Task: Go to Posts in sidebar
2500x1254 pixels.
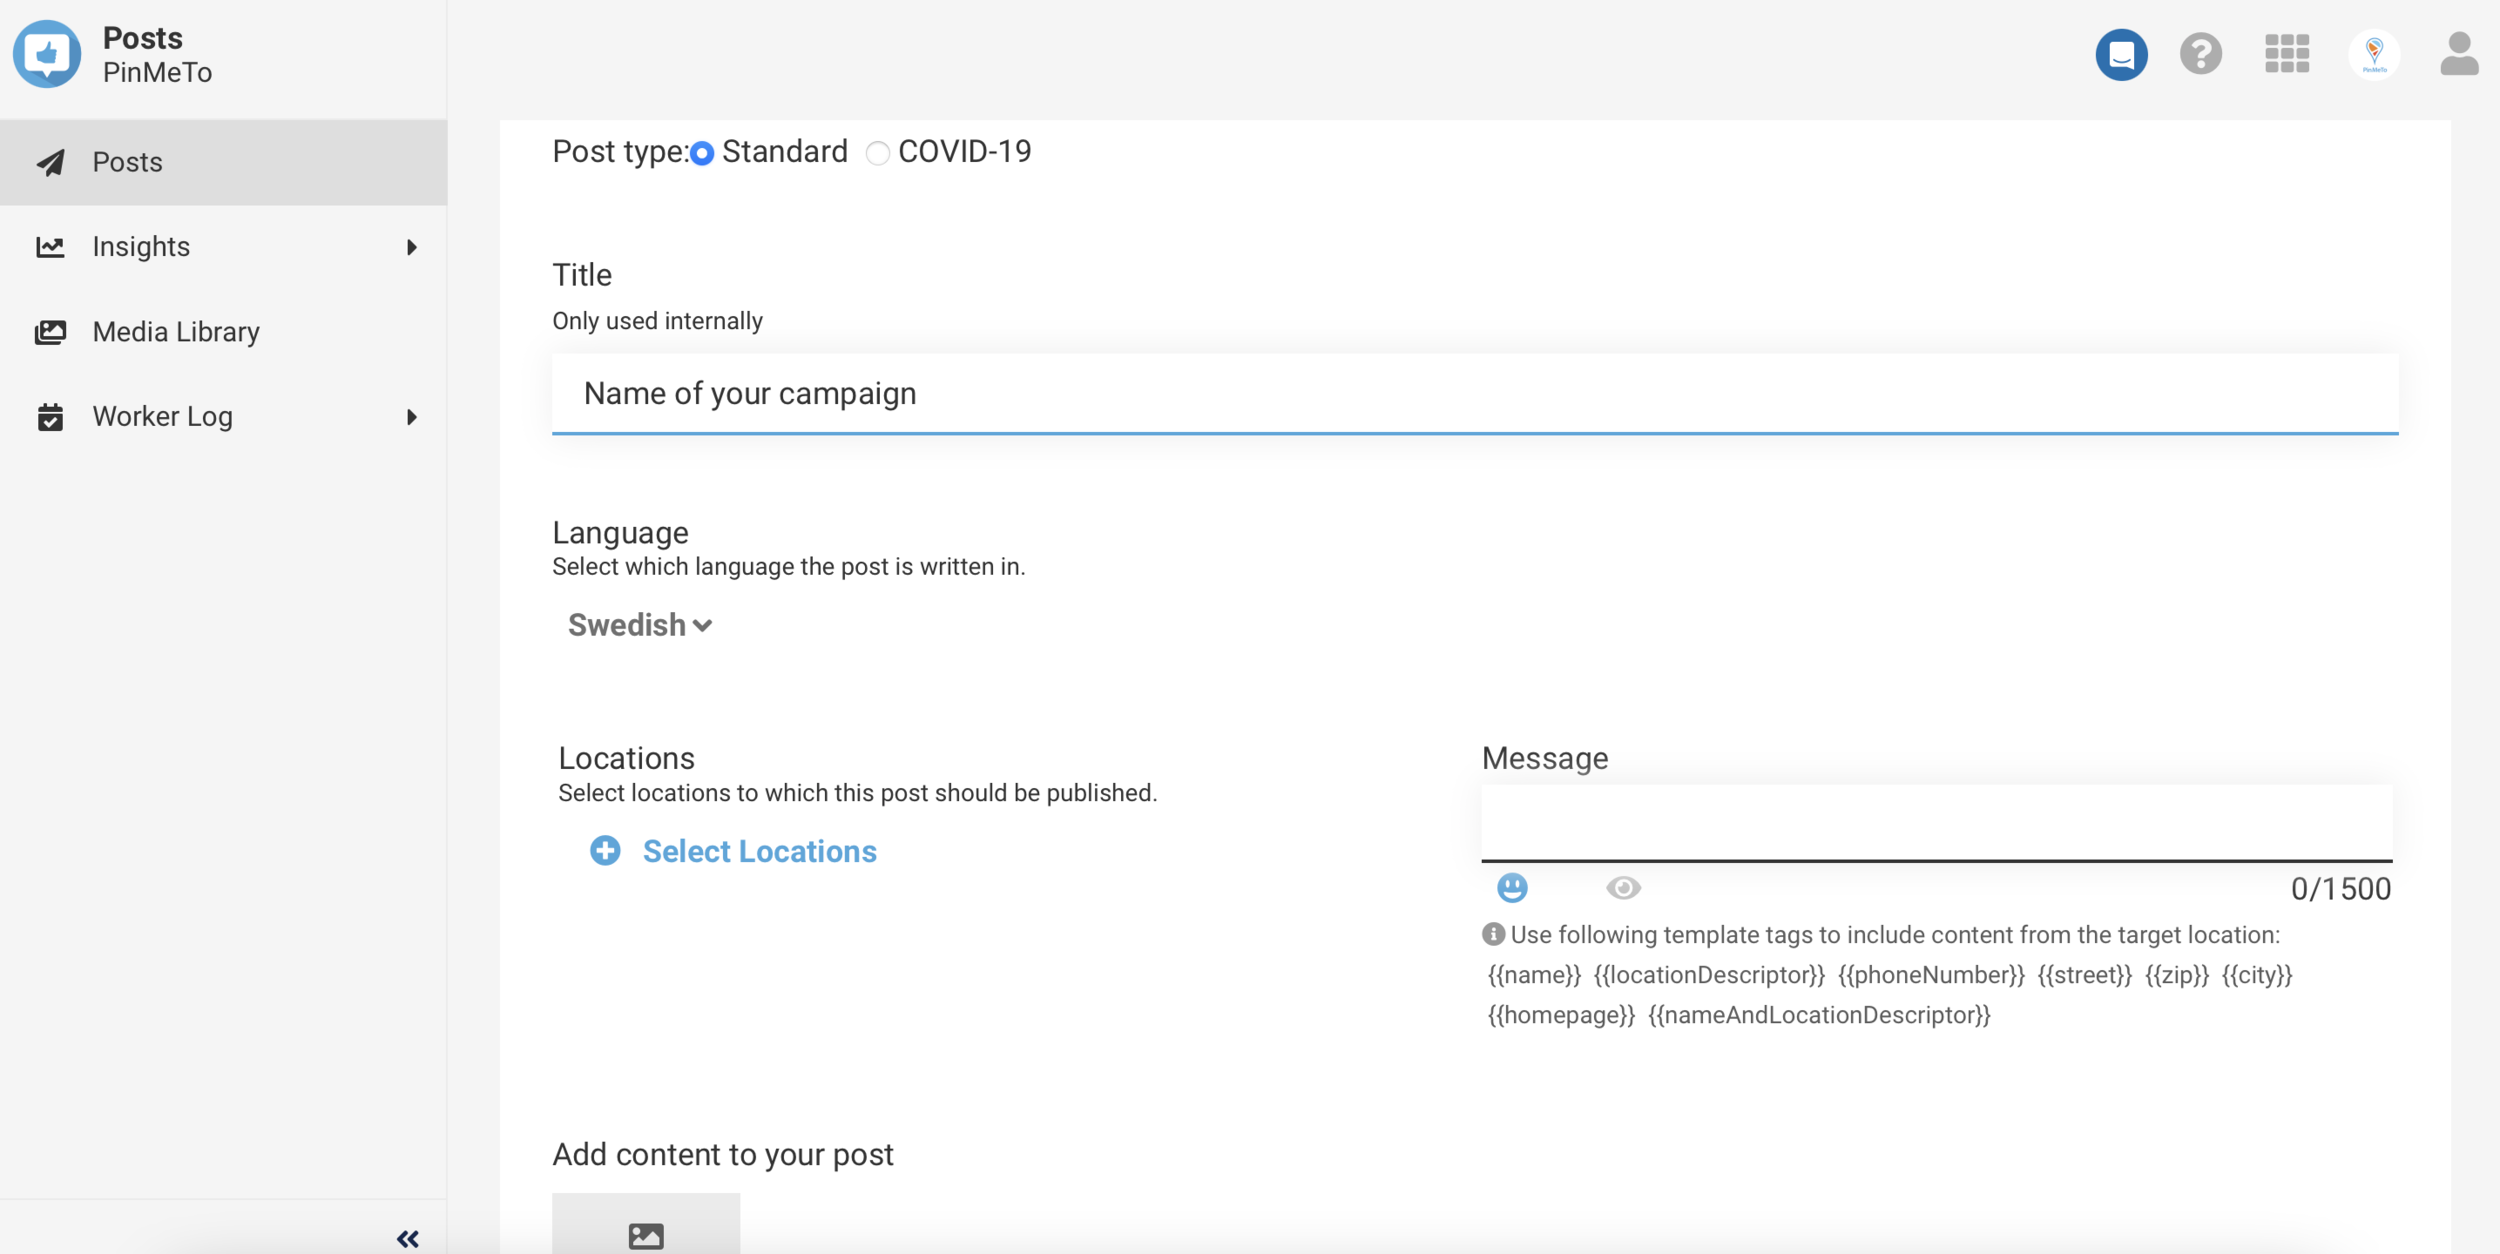Action: (x=224, y=162)
